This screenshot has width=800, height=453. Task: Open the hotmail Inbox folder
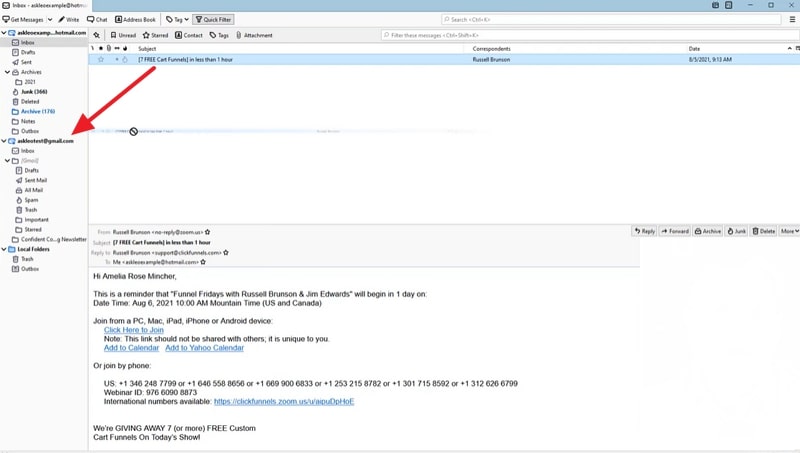coord(28,42)
